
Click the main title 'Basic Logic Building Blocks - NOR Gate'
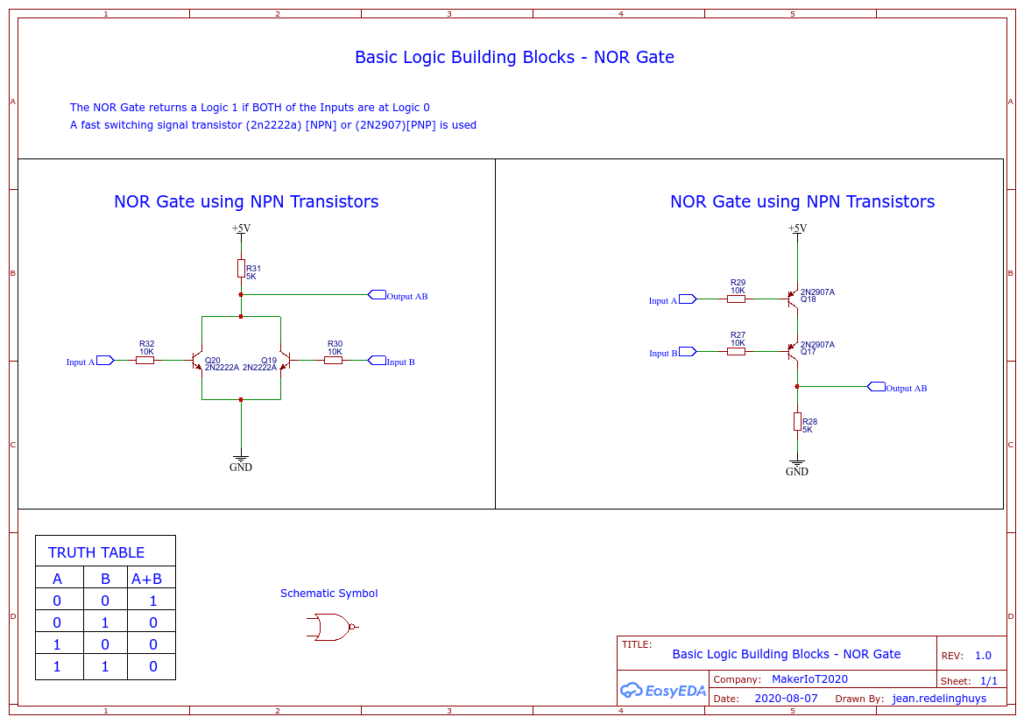click(x=515, y=57)
